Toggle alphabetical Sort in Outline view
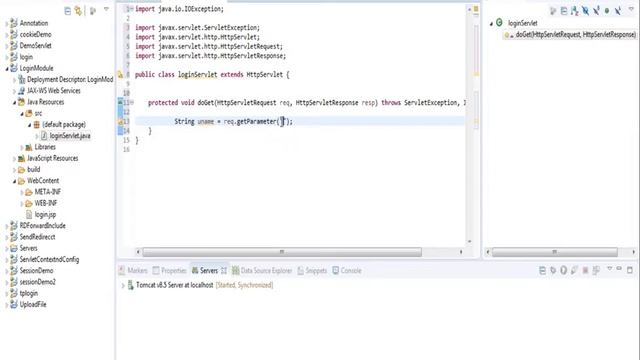 (x=574, y=11)
